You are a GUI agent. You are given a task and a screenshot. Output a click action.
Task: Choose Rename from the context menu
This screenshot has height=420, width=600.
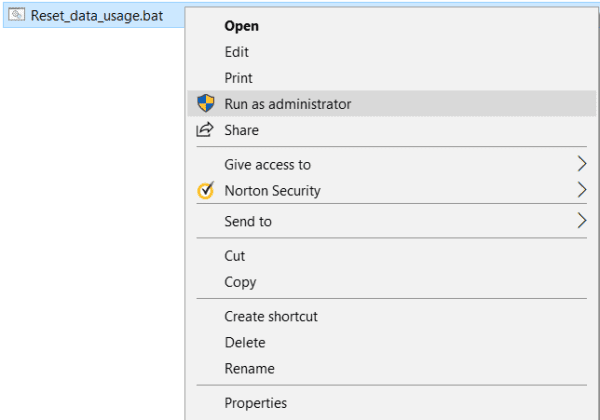click(x=249, y=368)
